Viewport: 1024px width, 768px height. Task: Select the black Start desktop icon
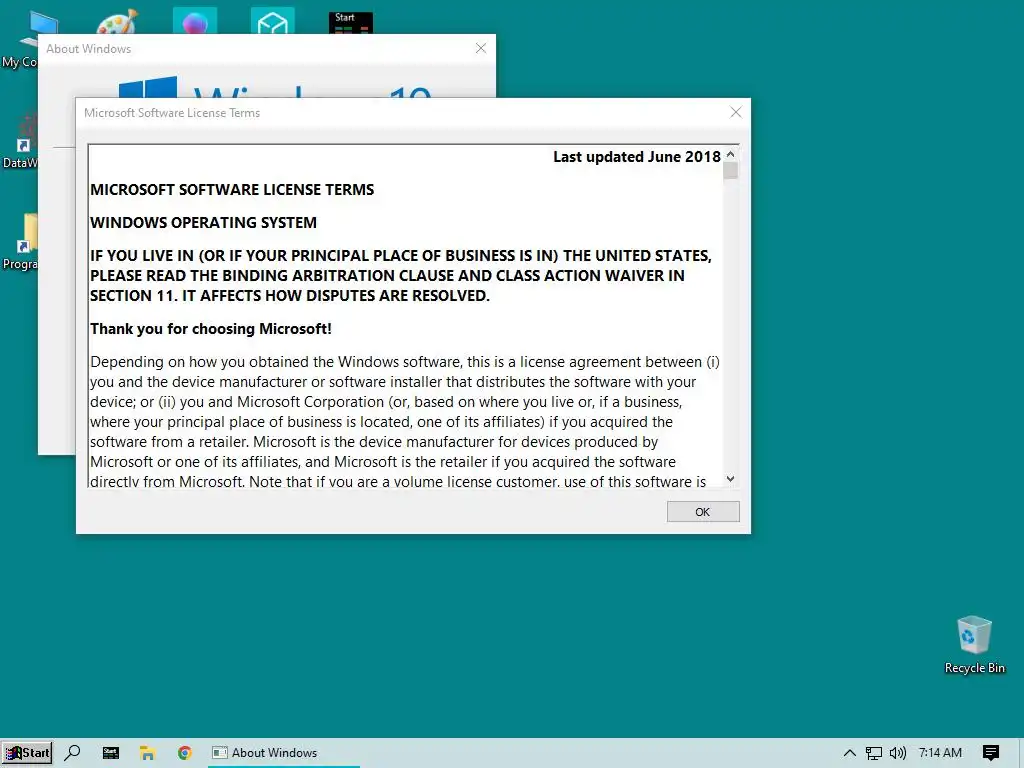[351, 23]
